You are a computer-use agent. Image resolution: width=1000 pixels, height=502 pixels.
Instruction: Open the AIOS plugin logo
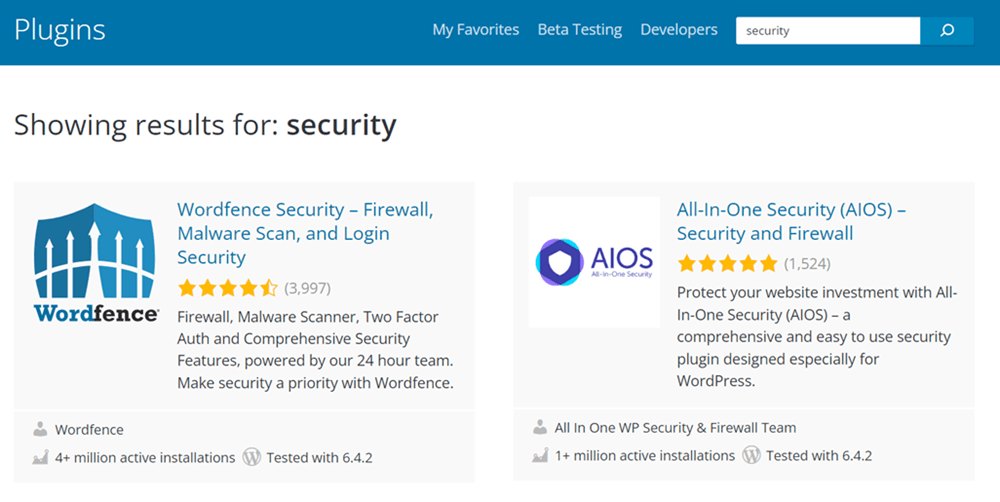pyautogui.click(x=594, y=262)
